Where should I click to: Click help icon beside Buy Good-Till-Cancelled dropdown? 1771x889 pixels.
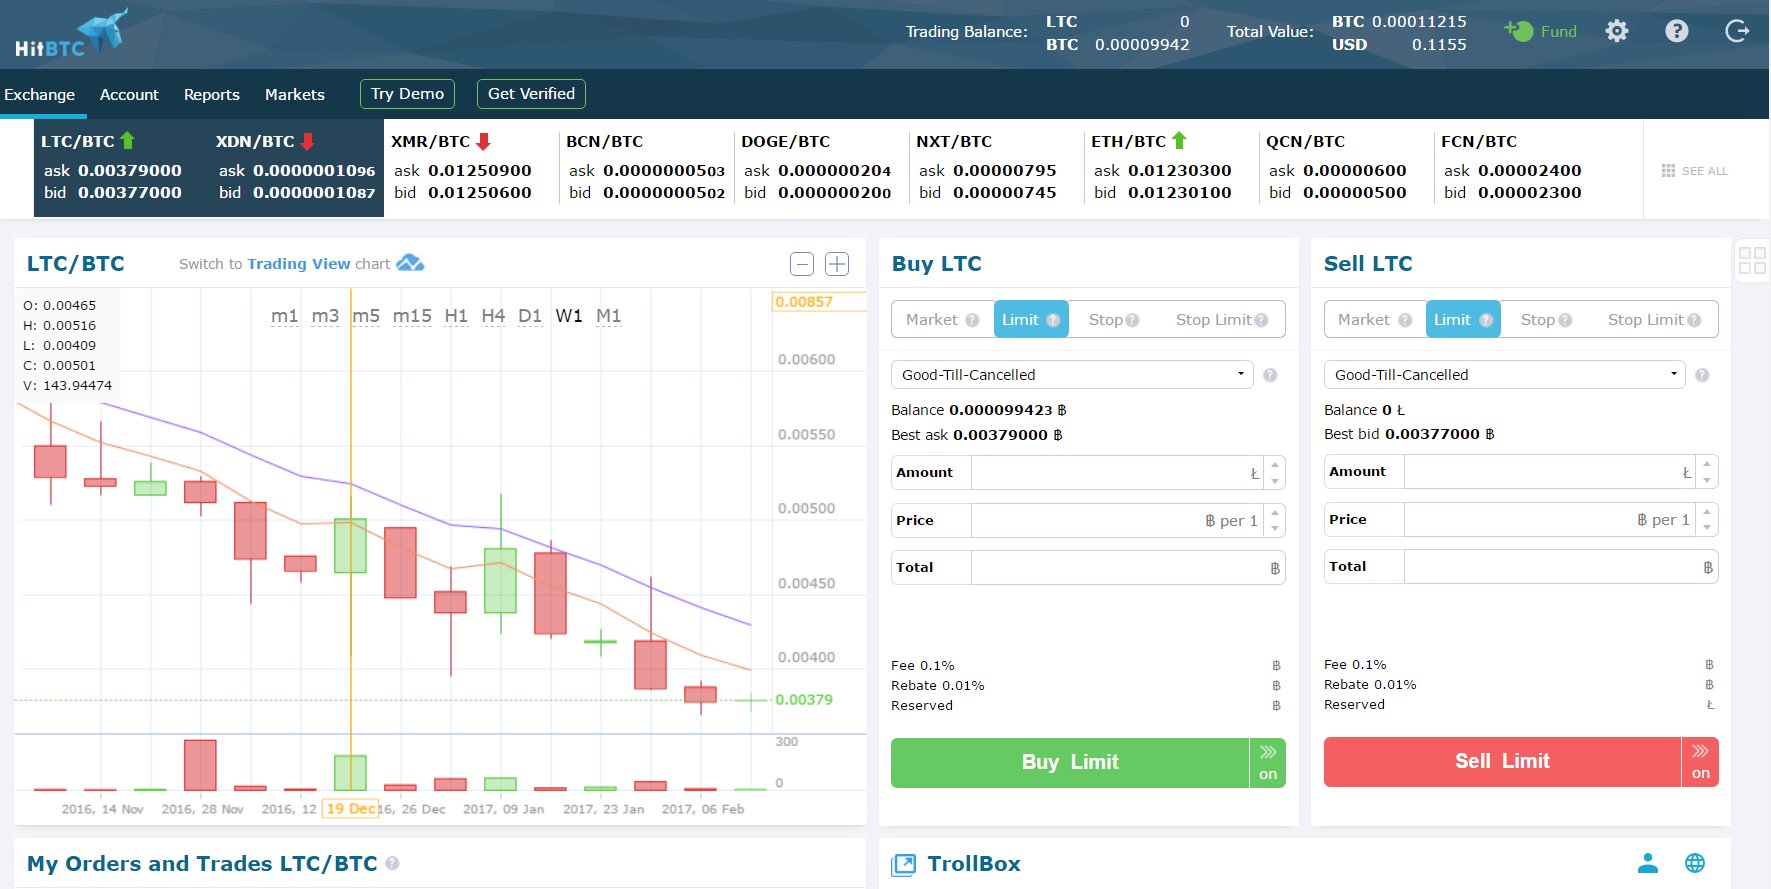[x=1270, y=375]
